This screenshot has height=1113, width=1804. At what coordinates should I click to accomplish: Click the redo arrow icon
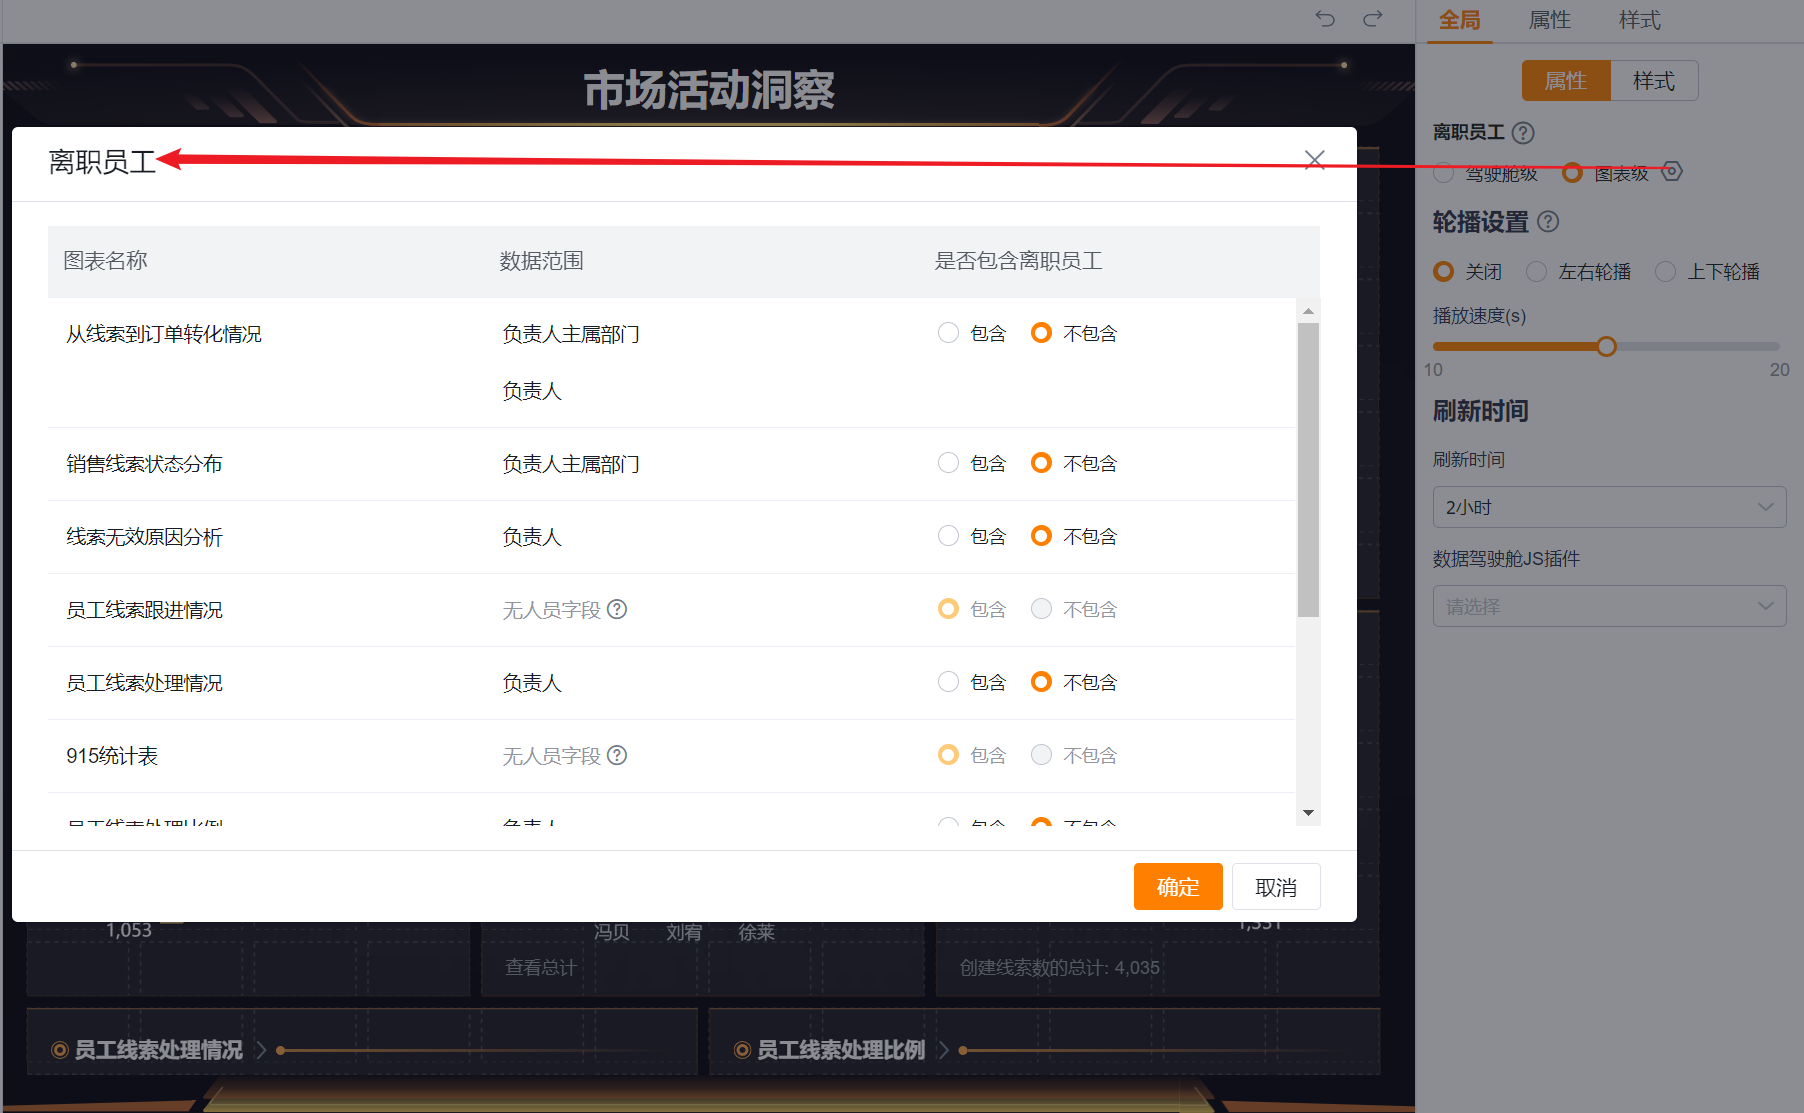click(1373, 19)
